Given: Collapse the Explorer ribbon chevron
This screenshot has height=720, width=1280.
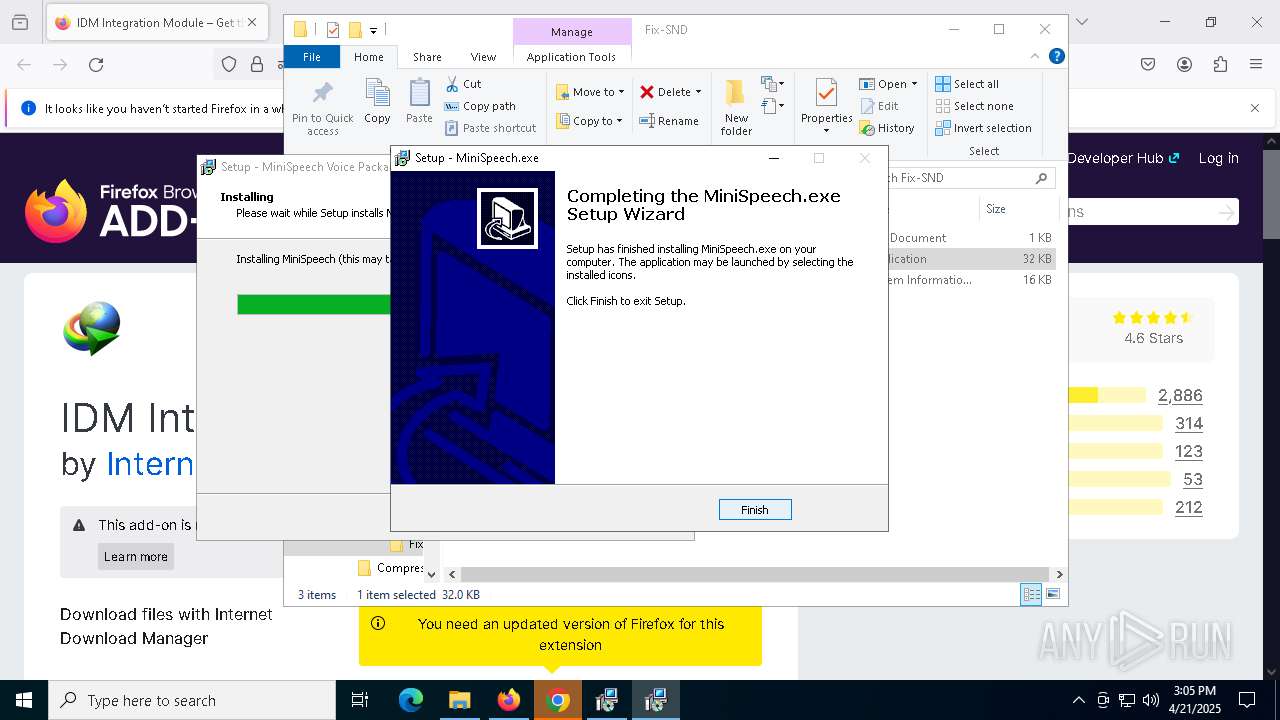Looking at the screenshot, I should click(x=1035, y=57).
